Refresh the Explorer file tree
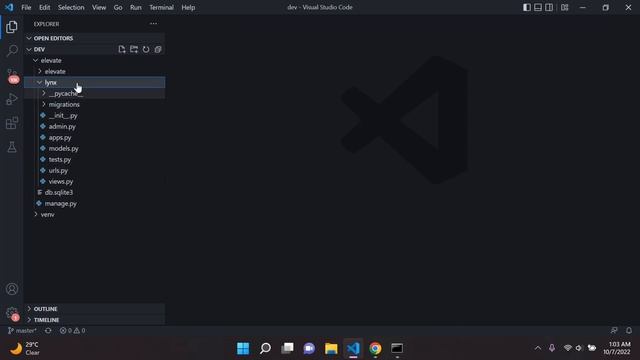This screenshot has width=640, height=360. [146, 49]
